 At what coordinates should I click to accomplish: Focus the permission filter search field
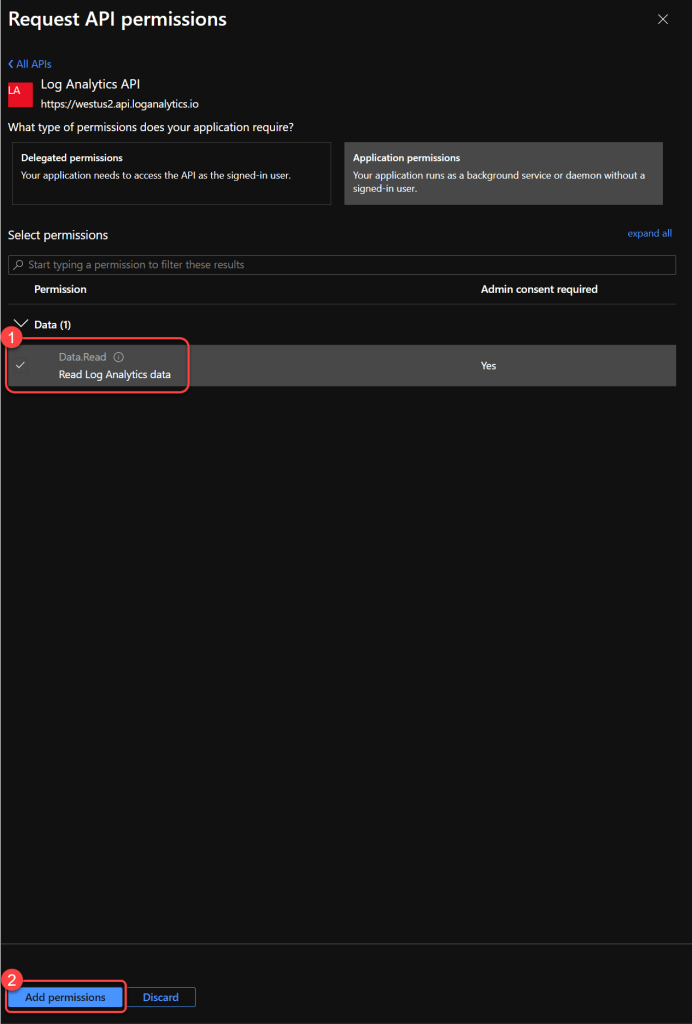tap(340, 265)
